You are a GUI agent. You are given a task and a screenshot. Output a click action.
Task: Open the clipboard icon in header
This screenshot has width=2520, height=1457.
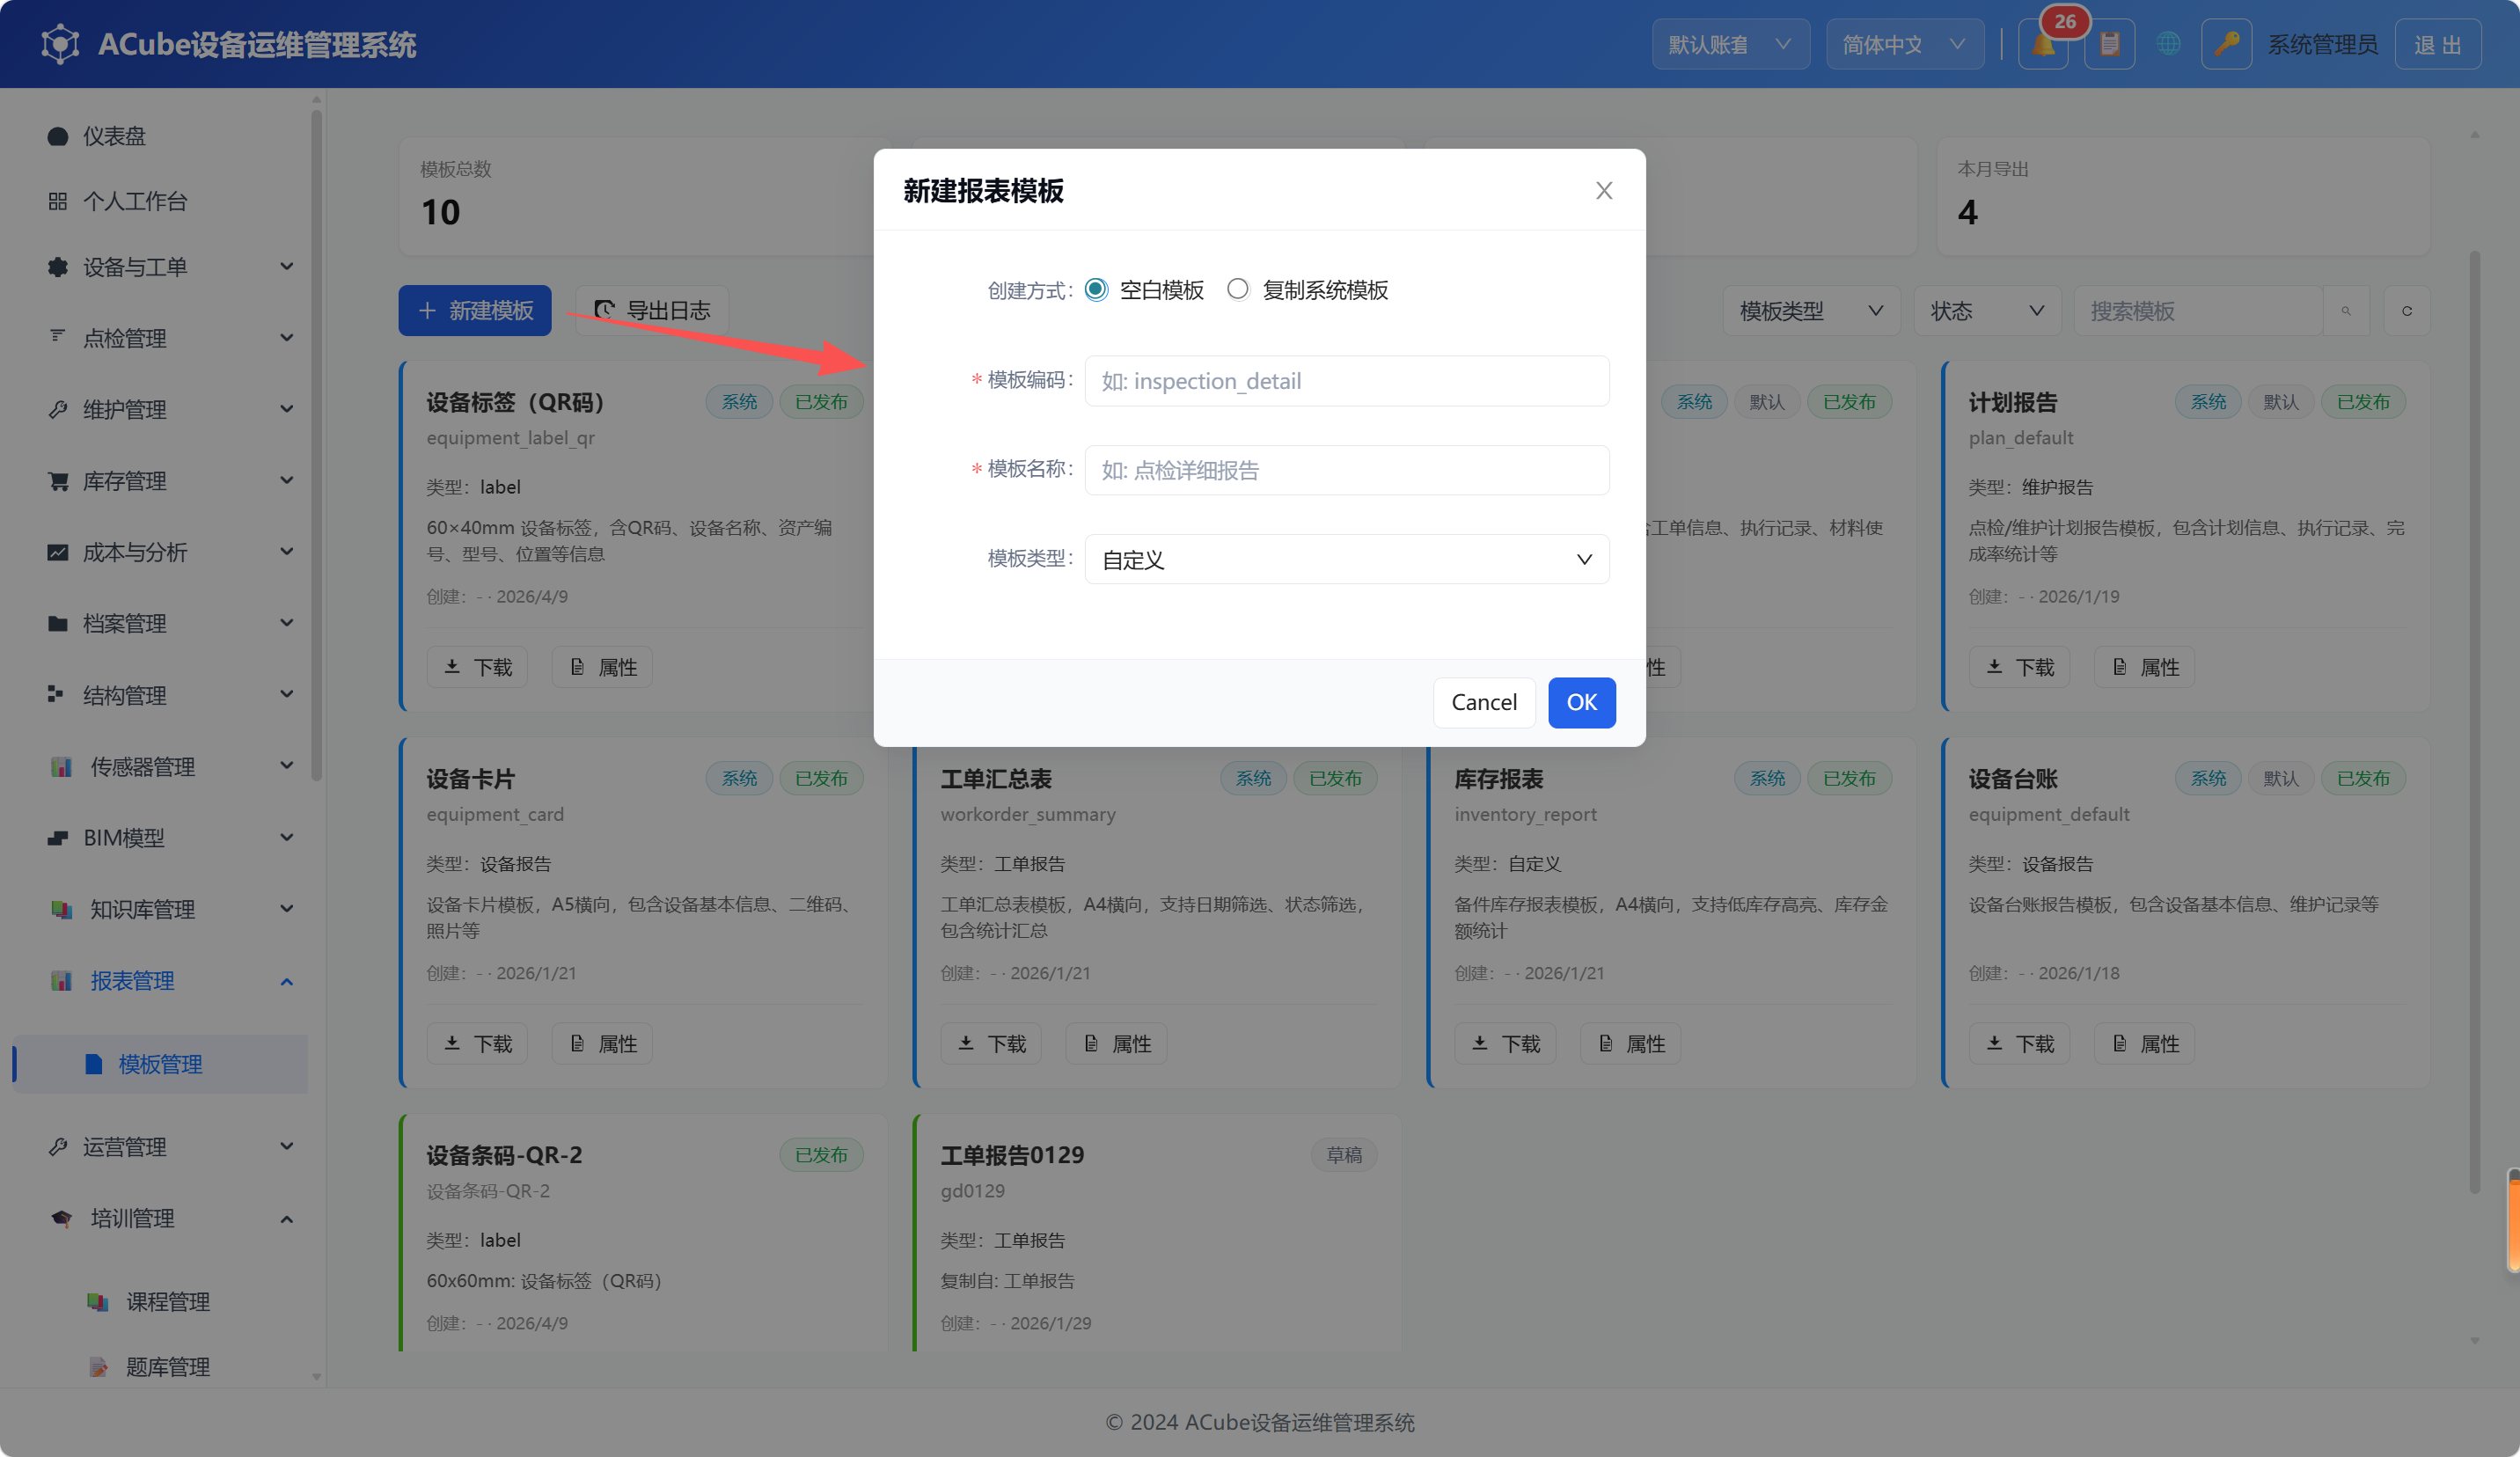(2109, 45)
